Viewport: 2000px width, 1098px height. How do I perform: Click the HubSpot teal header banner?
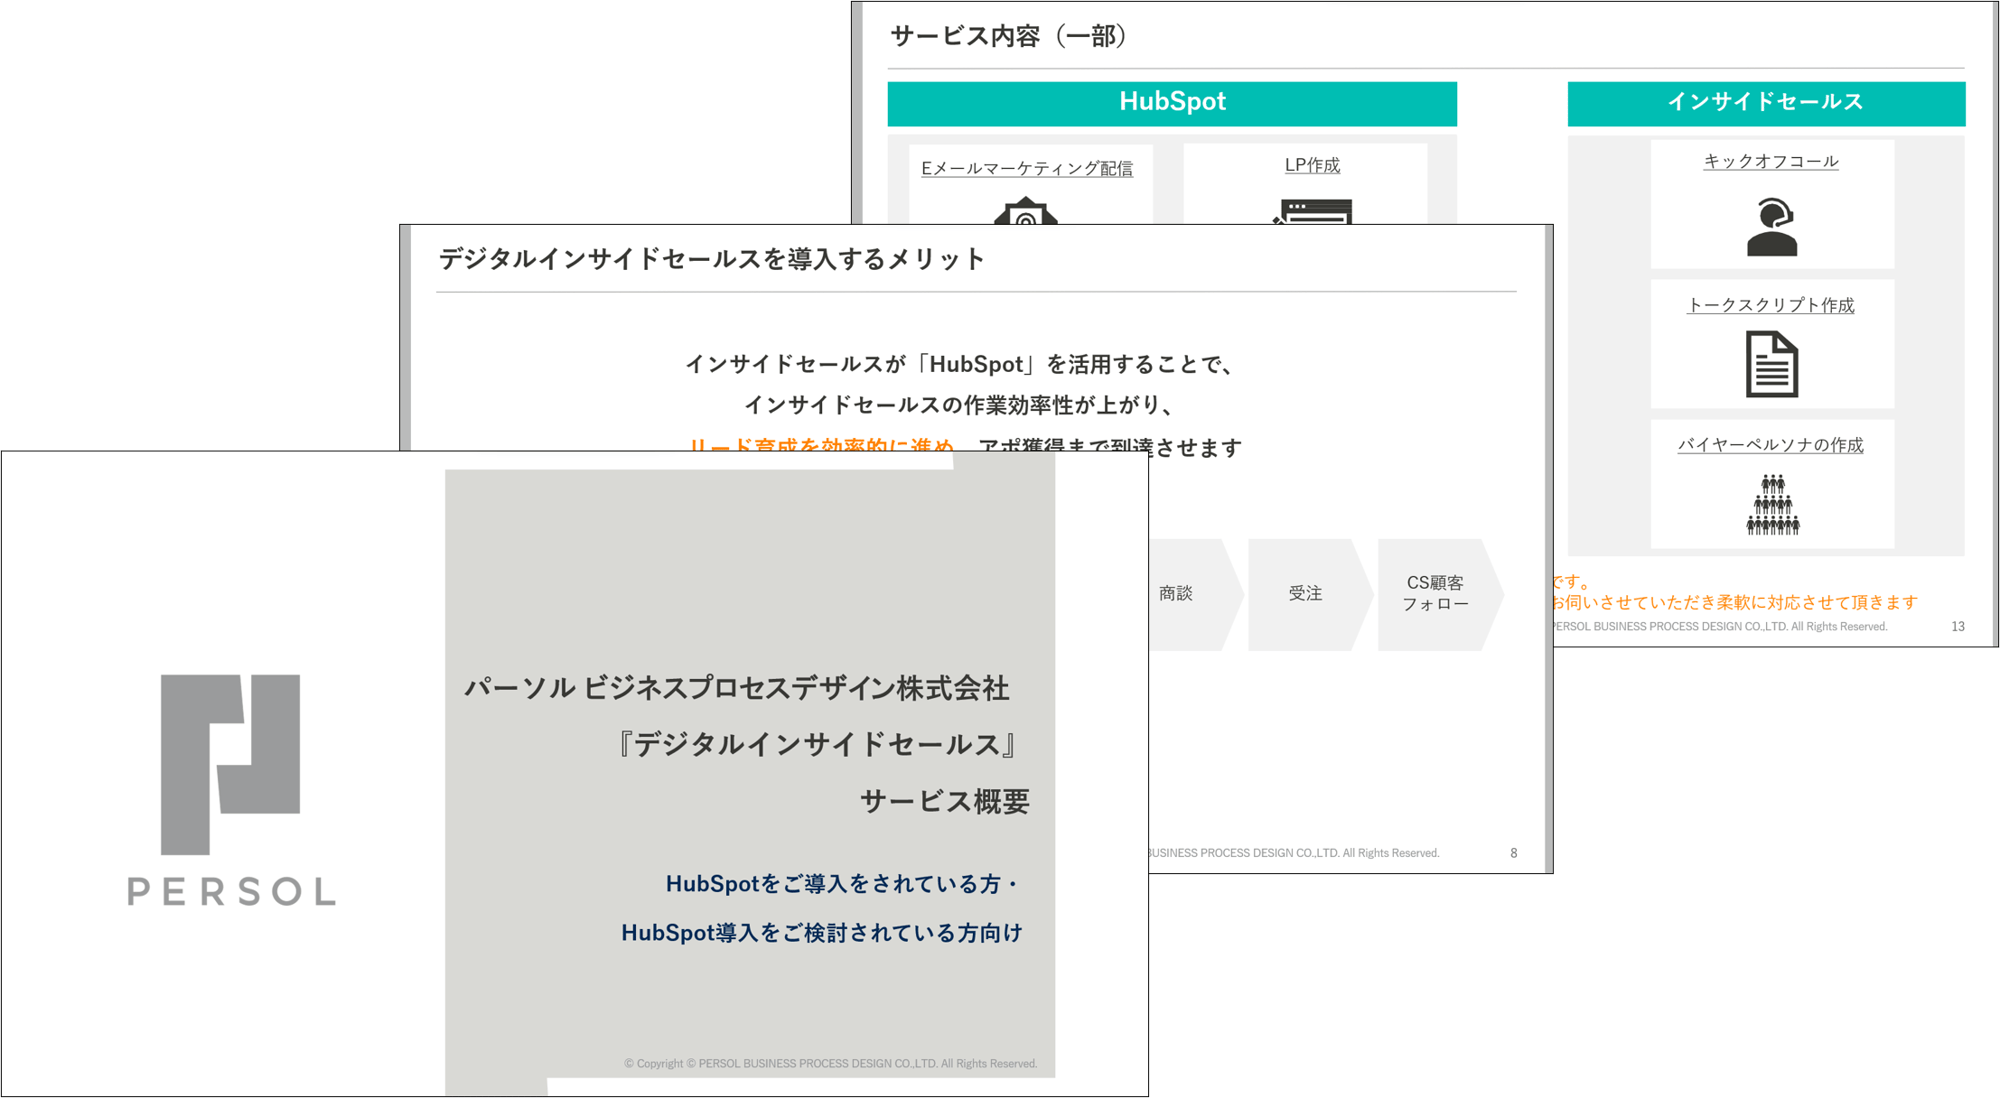[1170, 101]
